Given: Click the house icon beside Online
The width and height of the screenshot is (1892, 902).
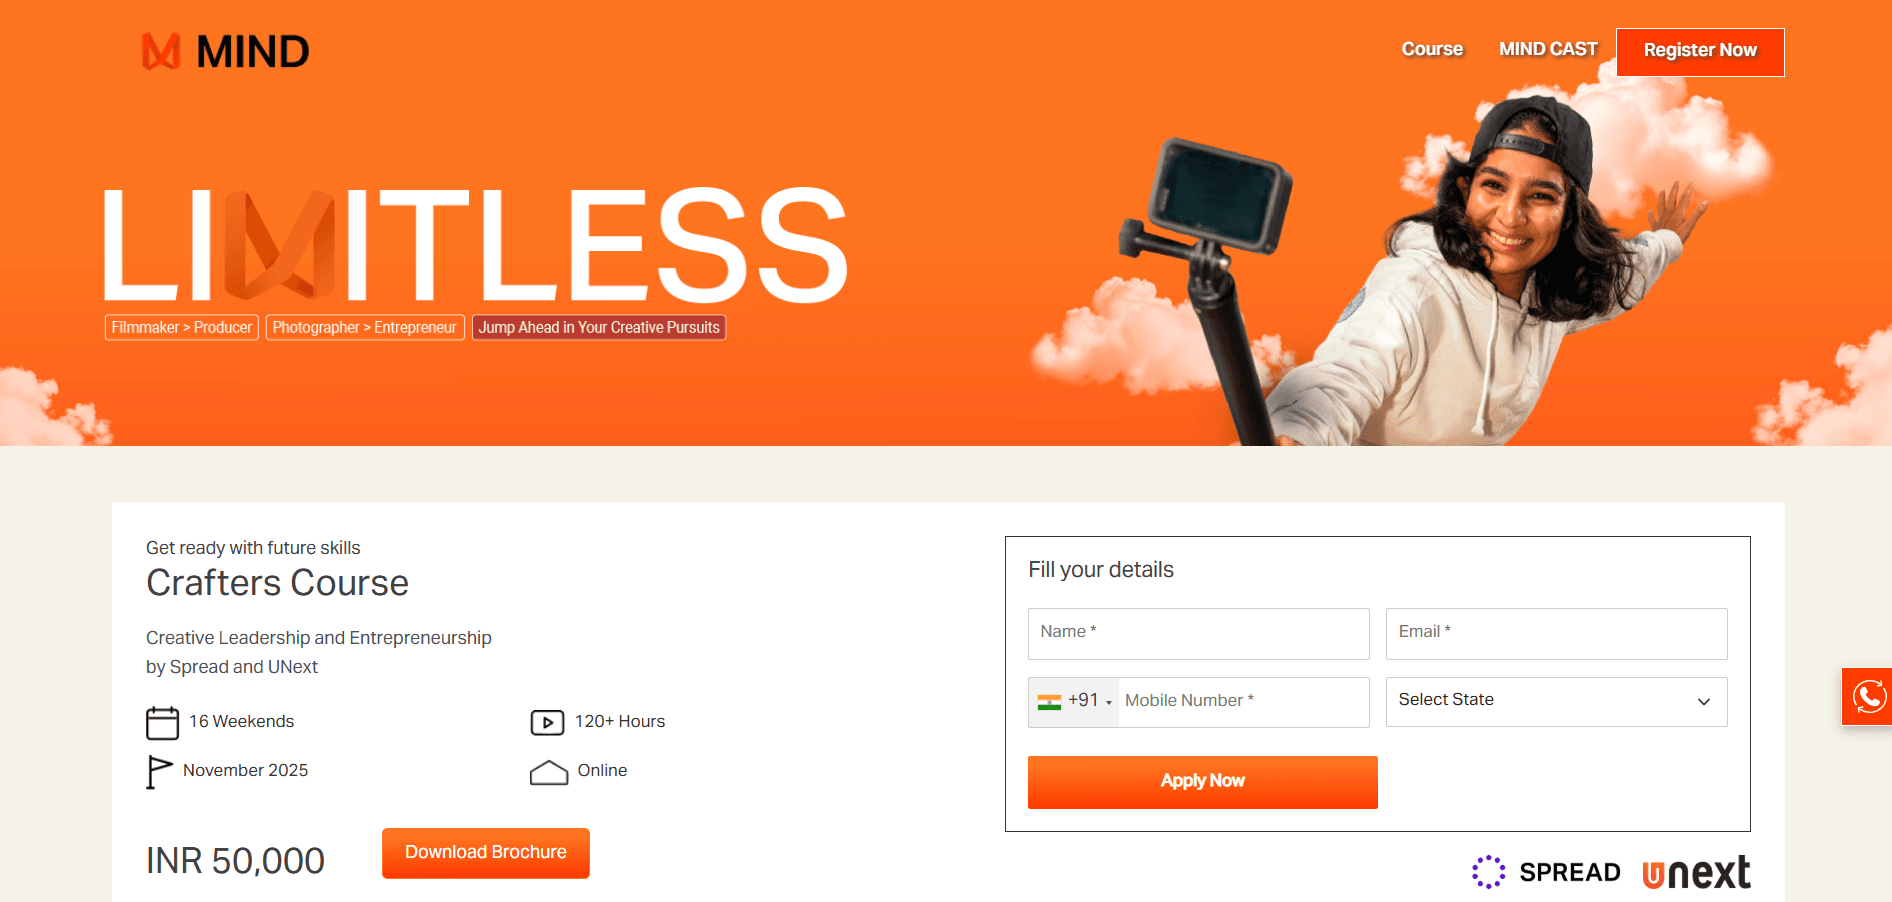Looking at the screenshot, I should coord(548,772).
